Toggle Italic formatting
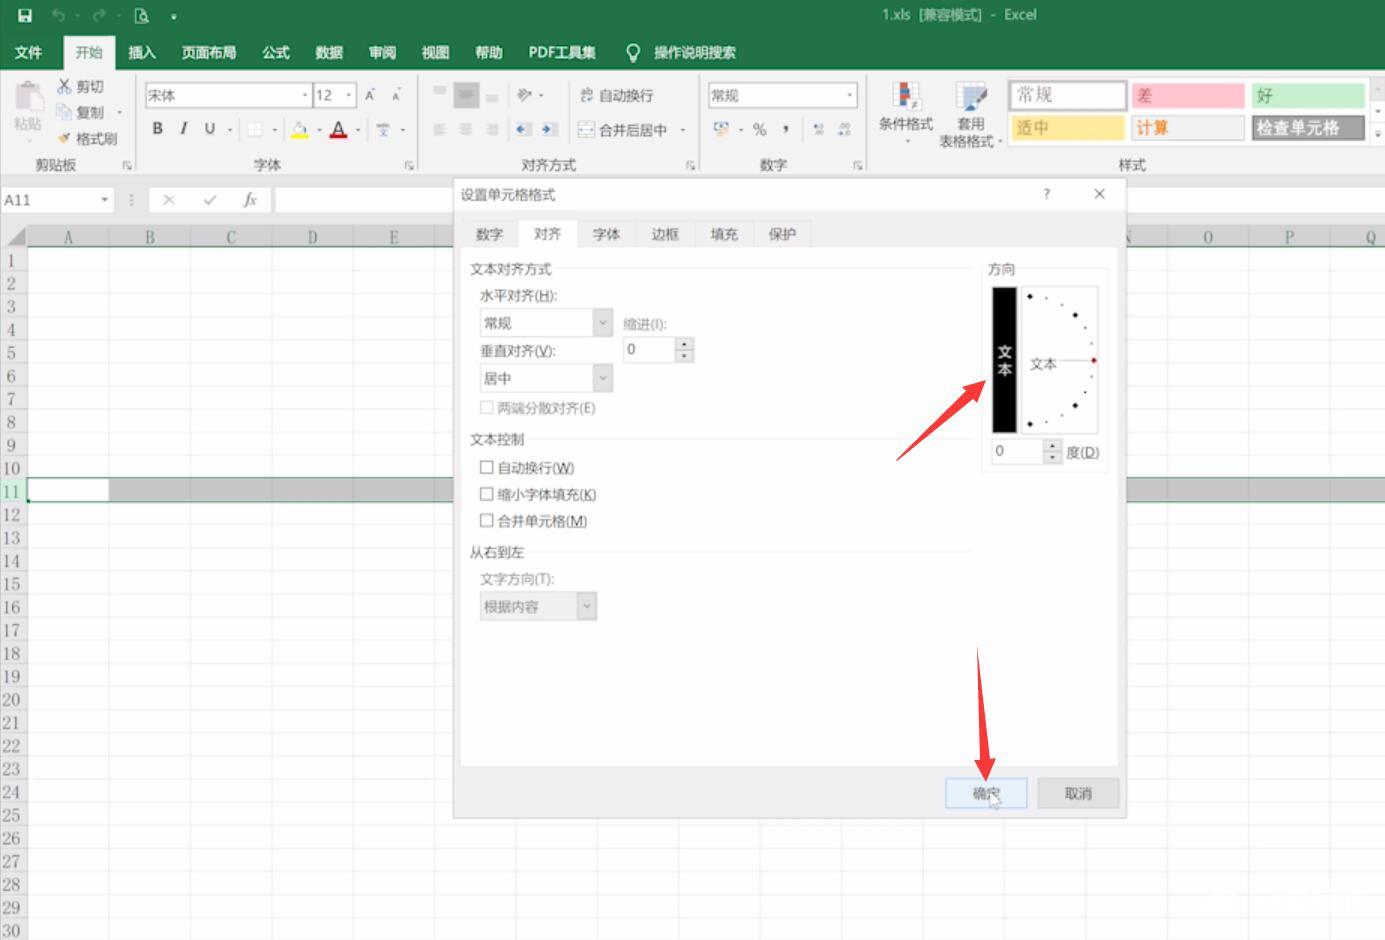Screen dimensions: 1385x940 (x=183, y=128)
